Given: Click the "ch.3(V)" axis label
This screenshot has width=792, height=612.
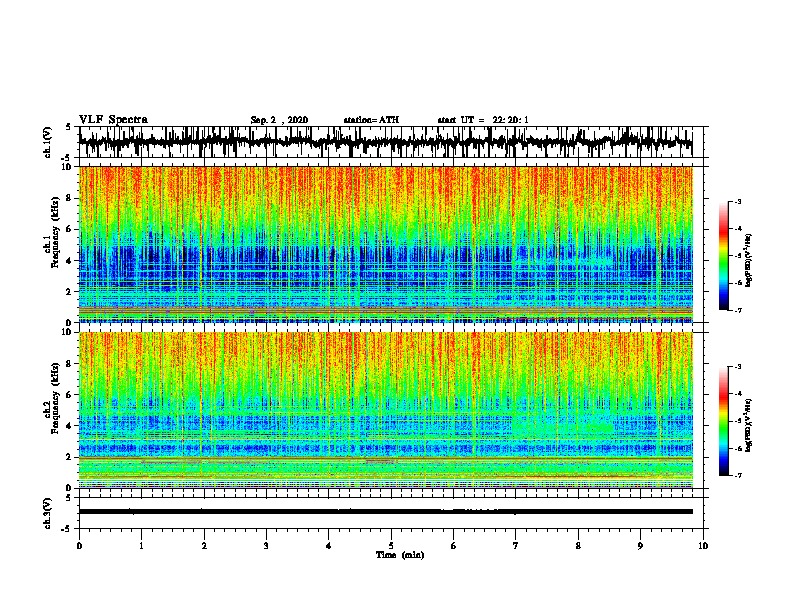Looking at the screenshot, I should pos(47,513).
